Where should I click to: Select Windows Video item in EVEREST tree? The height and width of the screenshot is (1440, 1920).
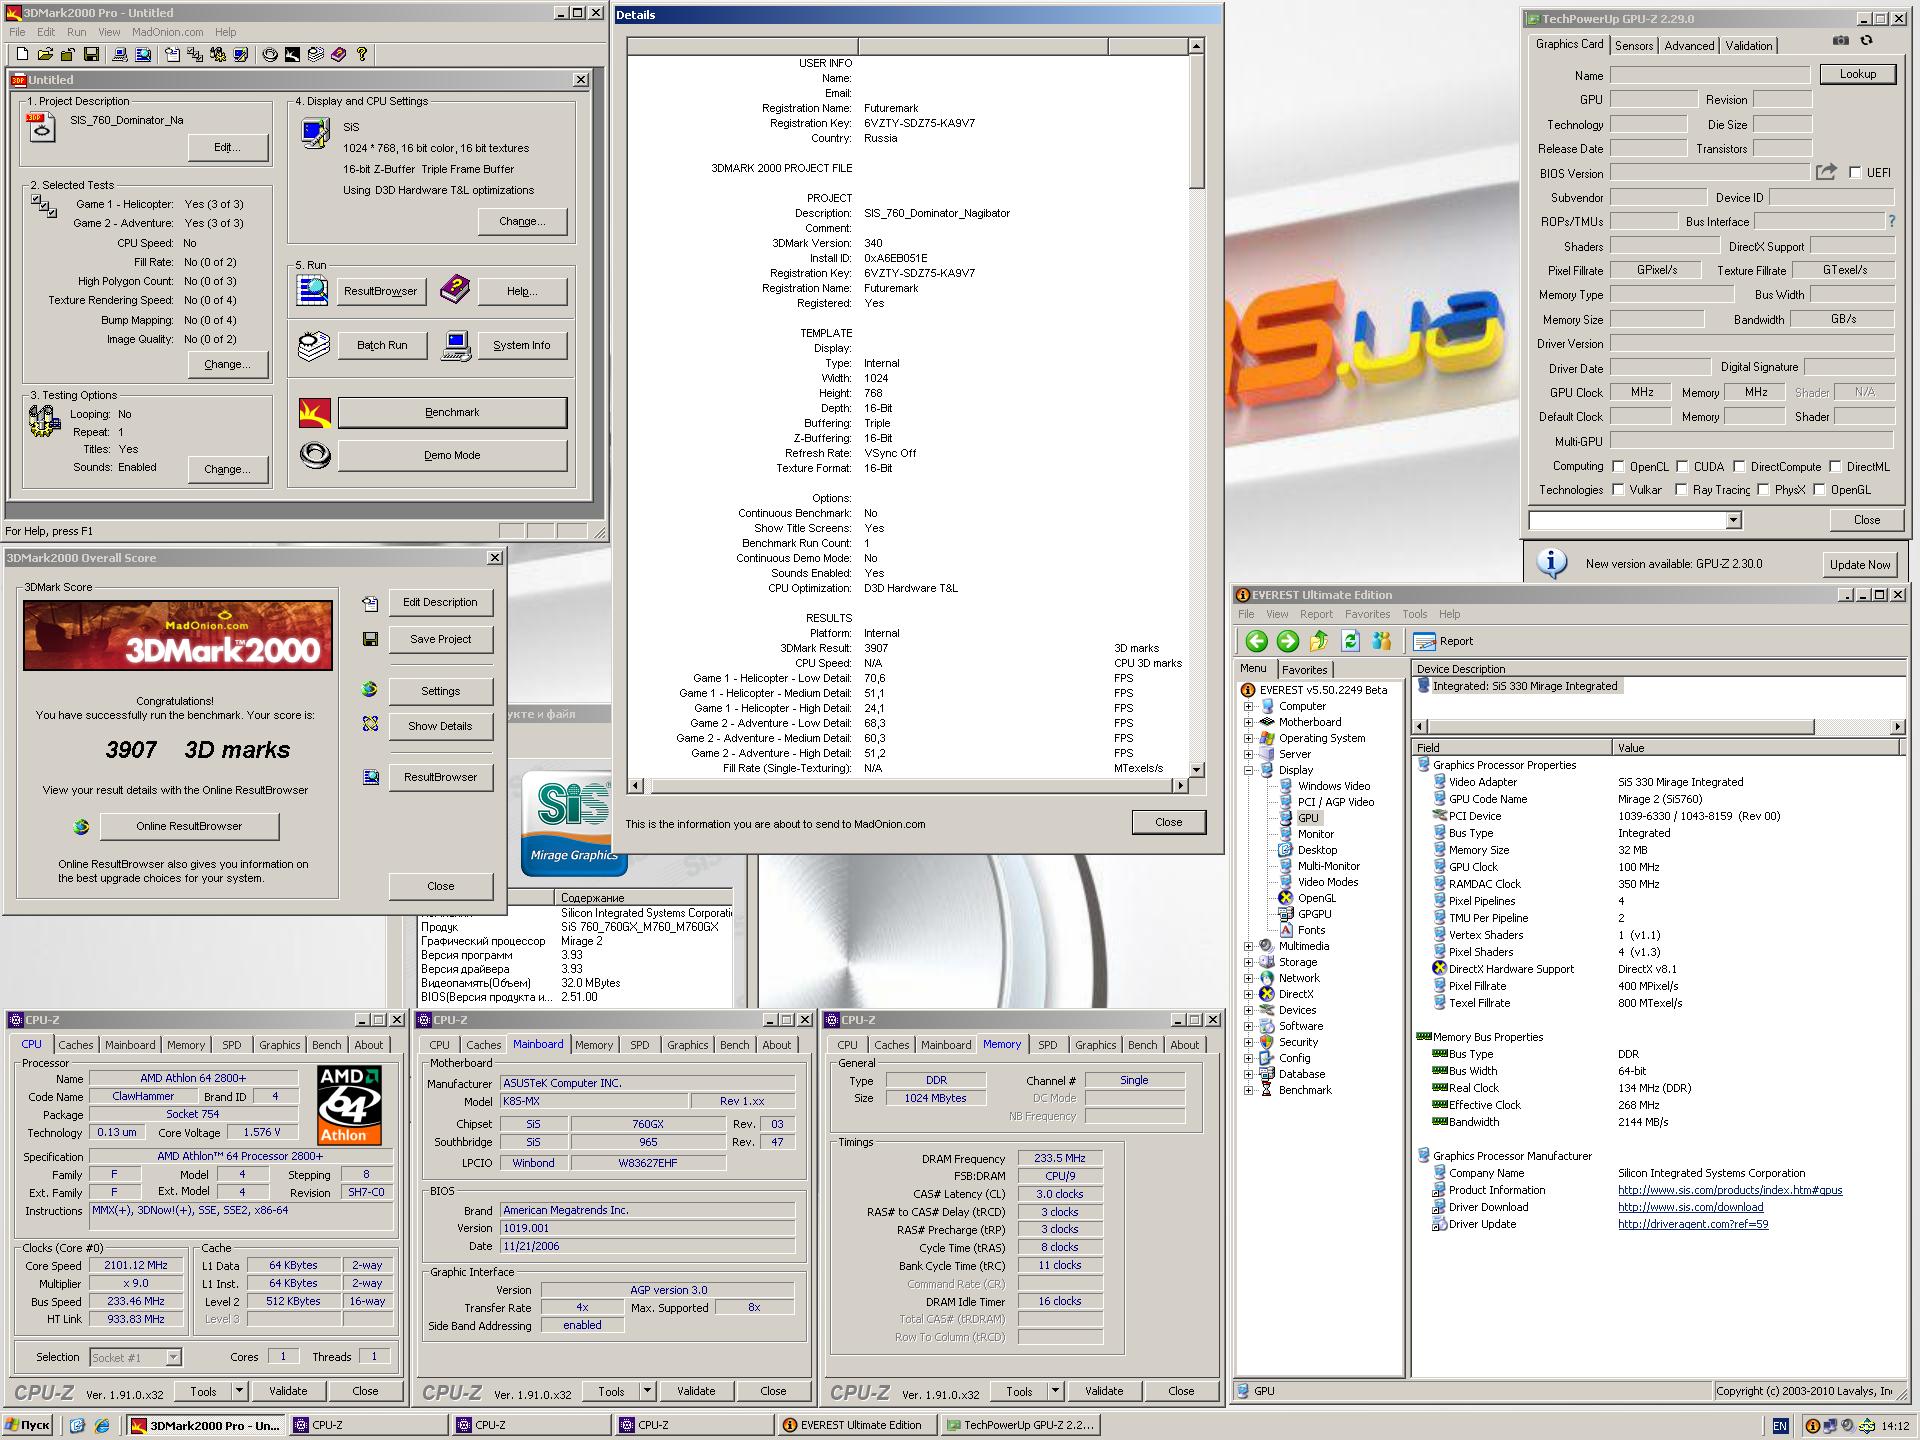pyautogui.click(x=1334, y=786)
